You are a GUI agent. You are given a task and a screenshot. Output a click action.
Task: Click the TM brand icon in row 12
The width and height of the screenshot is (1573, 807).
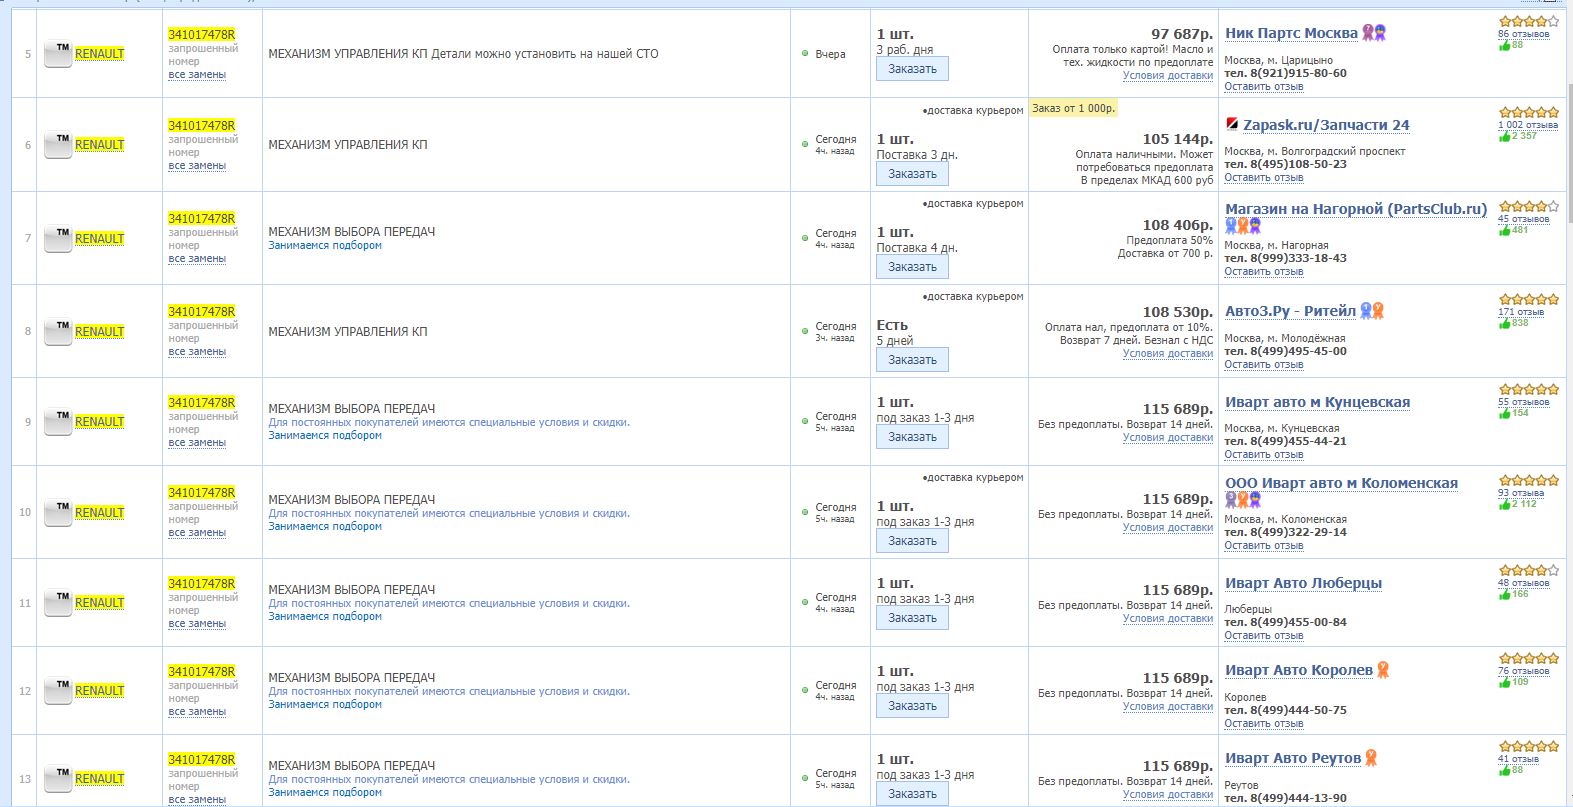[58, 691]
